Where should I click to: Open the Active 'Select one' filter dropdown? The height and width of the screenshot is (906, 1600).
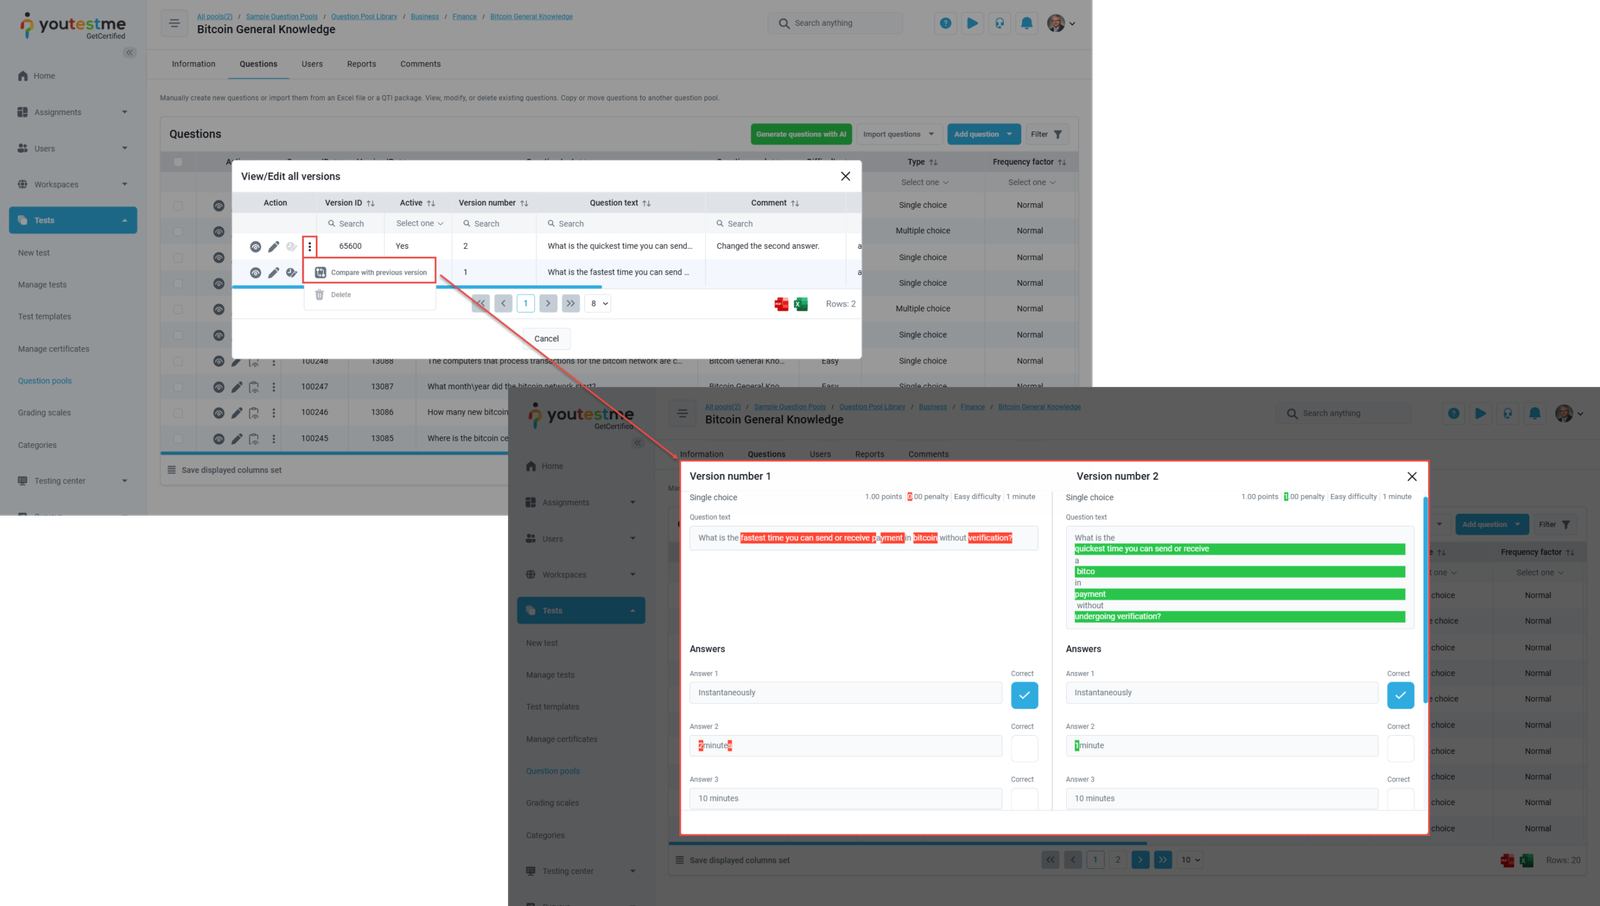click(419, 224)
